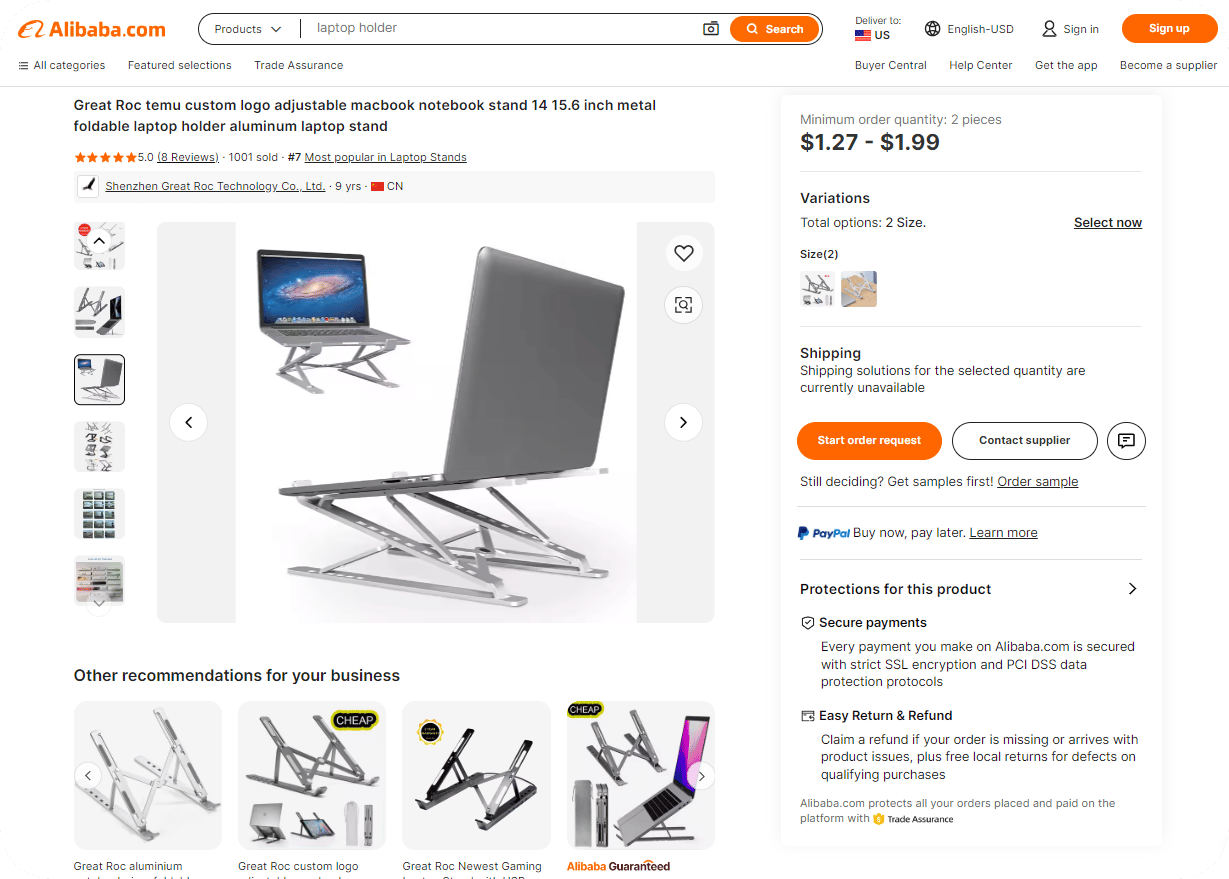Image resolution: width=1229 pixels, height=879 pixels.
Task: Select the second Size variation swatch
Action: [x=859, y=289]
